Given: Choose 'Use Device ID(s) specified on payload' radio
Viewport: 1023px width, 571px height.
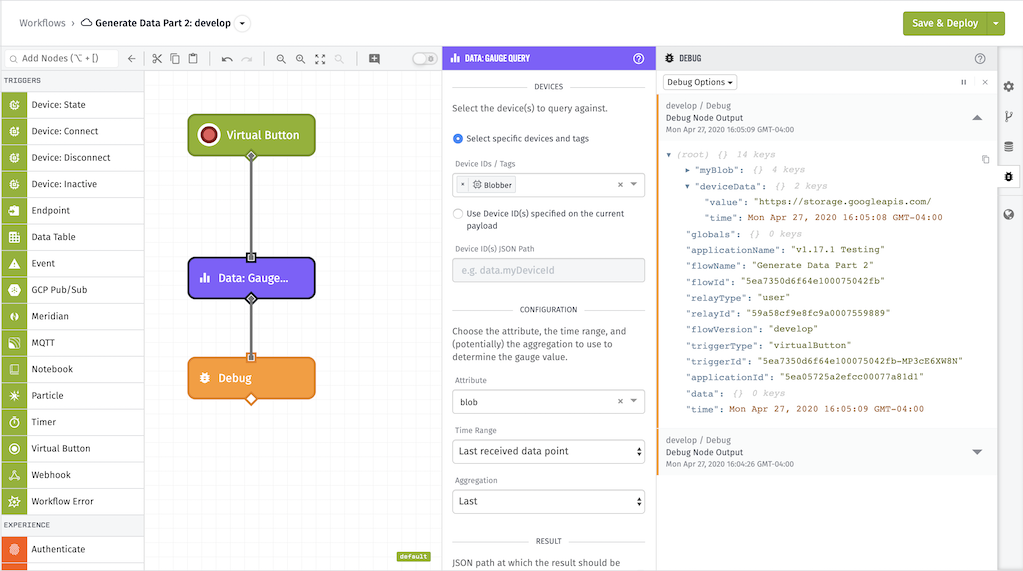Looking at the screenshot, I should click(458, 213).
